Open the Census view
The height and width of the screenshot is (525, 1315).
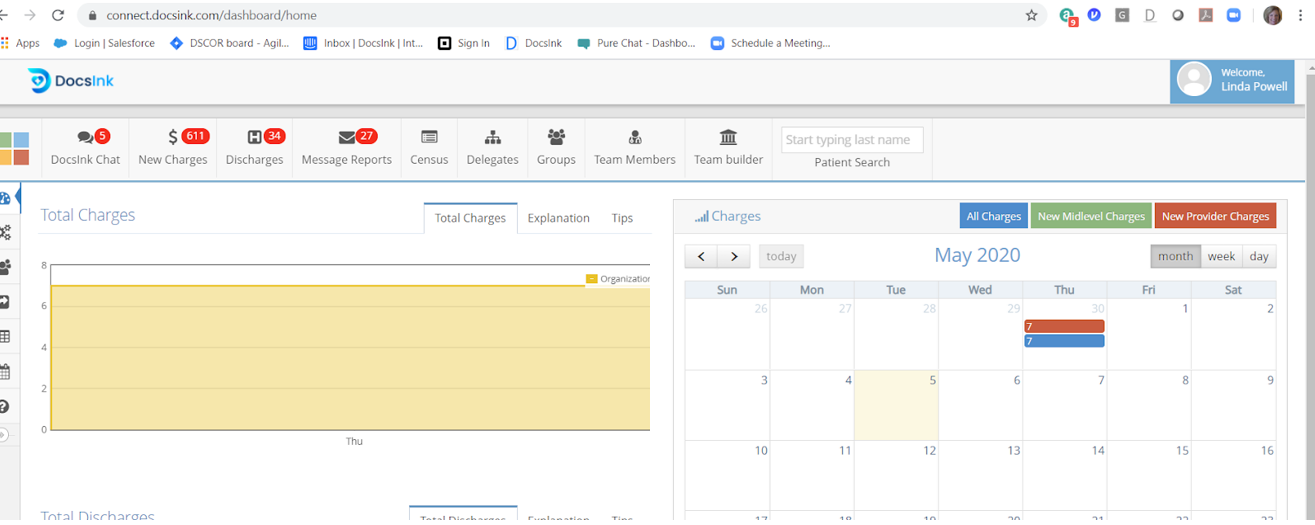[429, 147]
